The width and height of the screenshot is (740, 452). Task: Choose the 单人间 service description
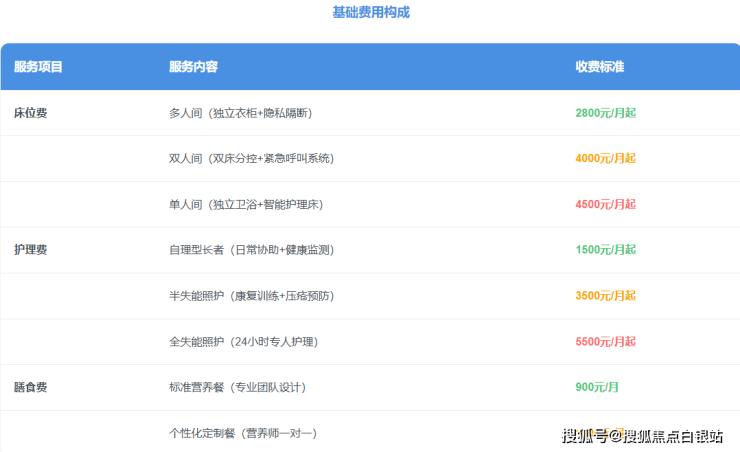tap(246, 205)
